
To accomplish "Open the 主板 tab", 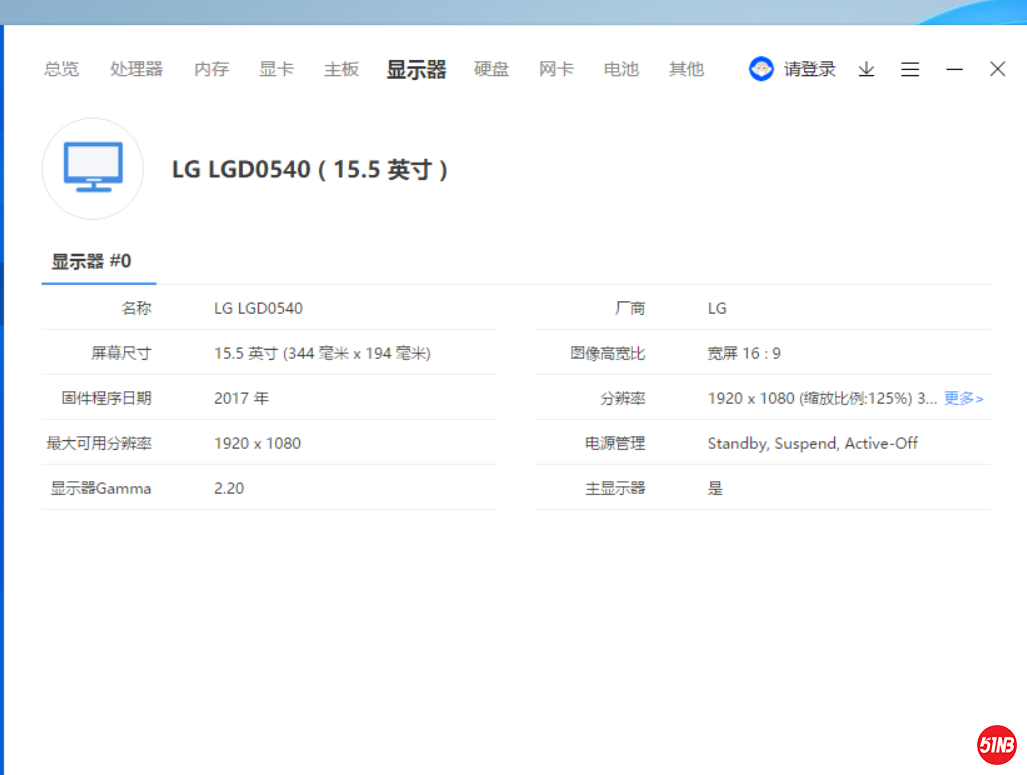I will tap(341, 69).
